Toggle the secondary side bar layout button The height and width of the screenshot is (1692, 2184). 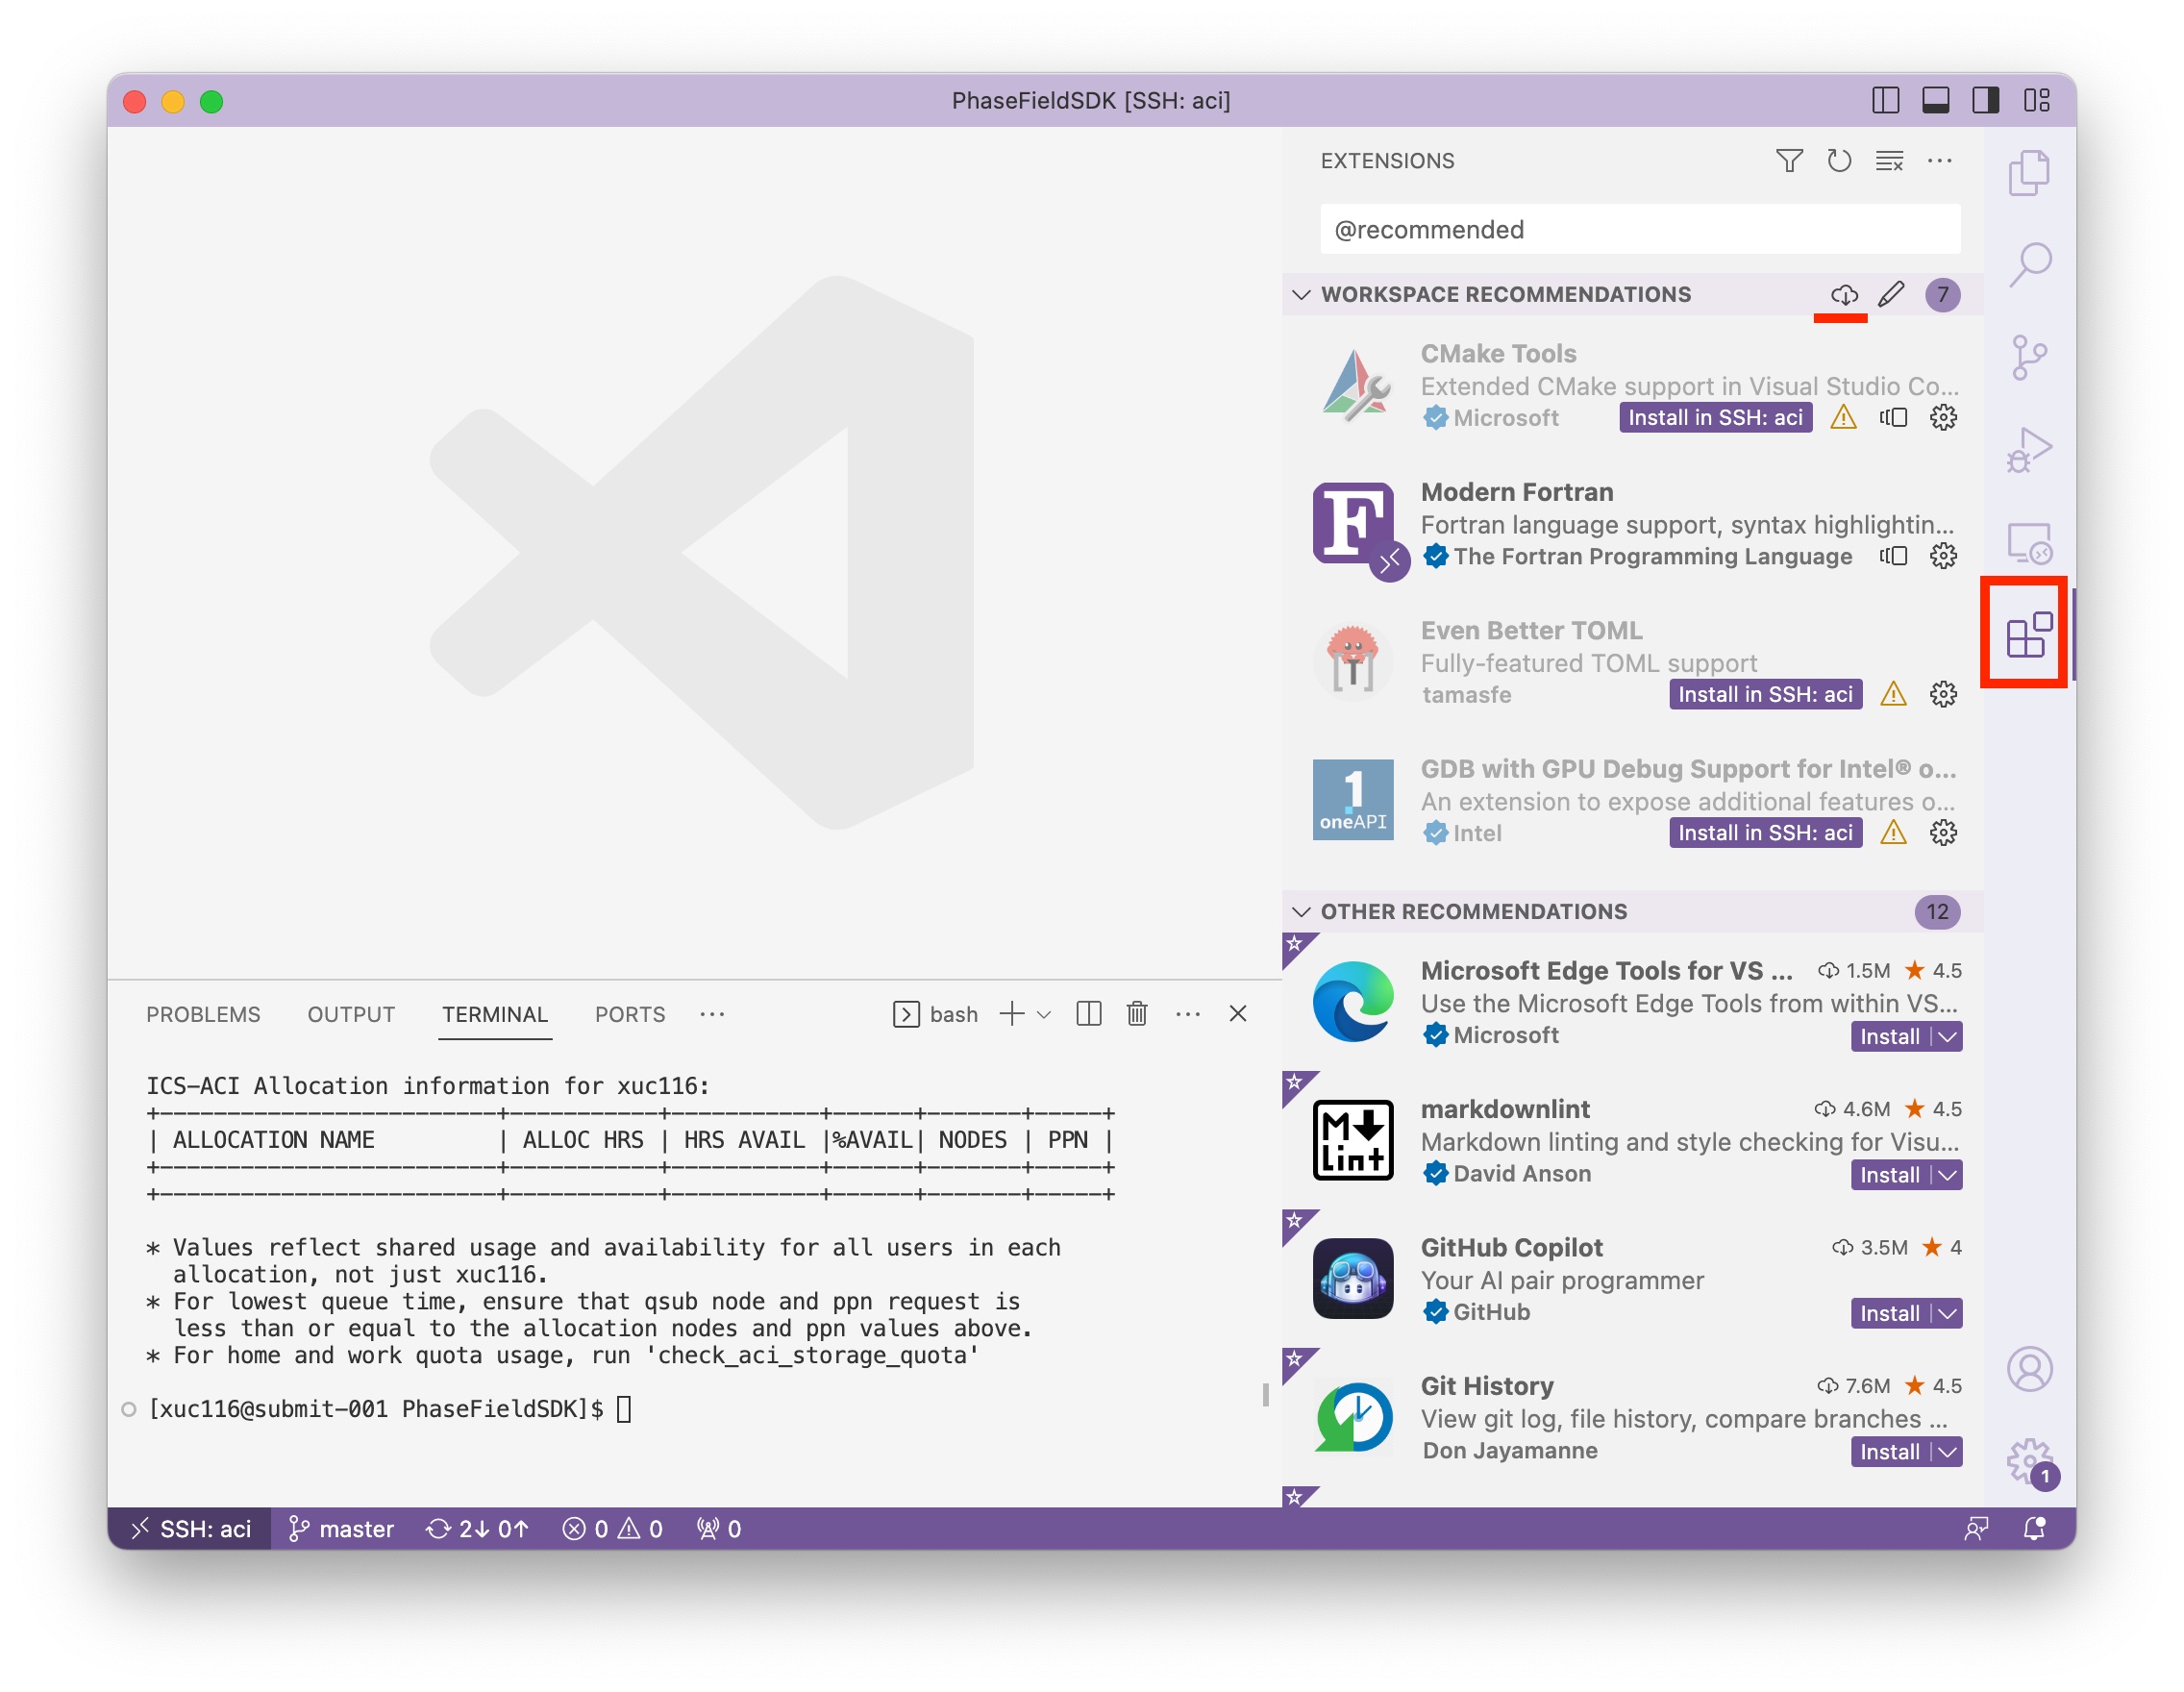pos(1985,100)
